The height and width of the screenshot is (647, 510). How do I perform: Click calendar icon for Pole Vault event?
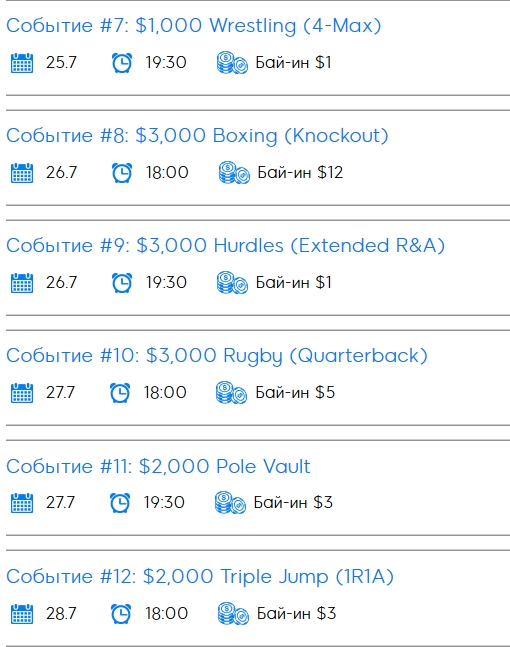tap(22, 503)
